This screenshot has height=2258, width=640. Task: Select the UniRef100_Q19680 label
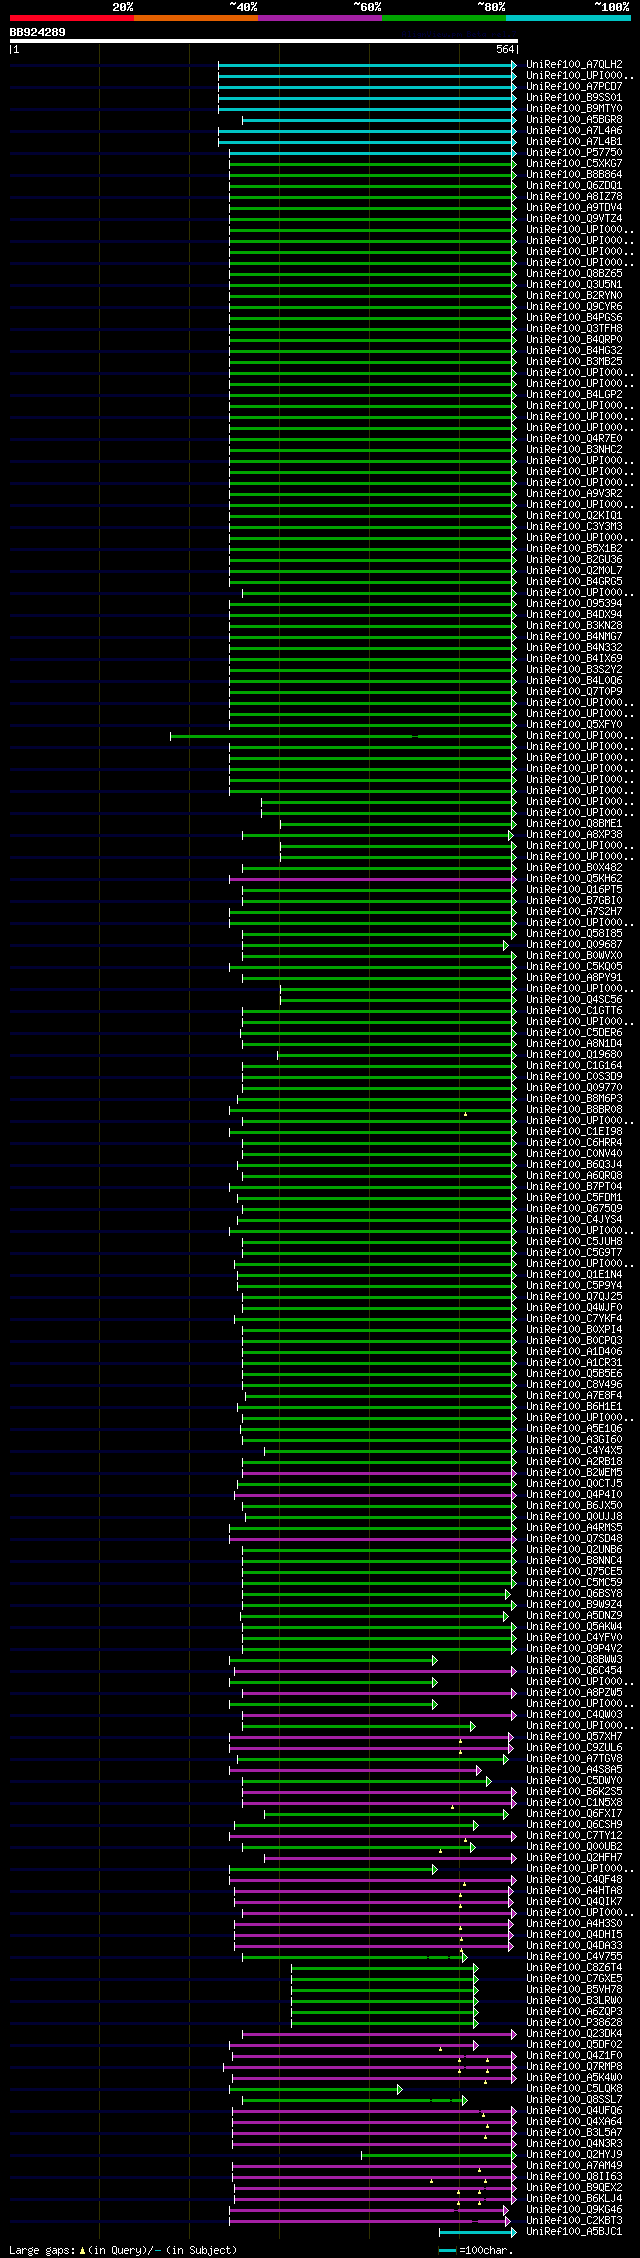pos(574,1054)
